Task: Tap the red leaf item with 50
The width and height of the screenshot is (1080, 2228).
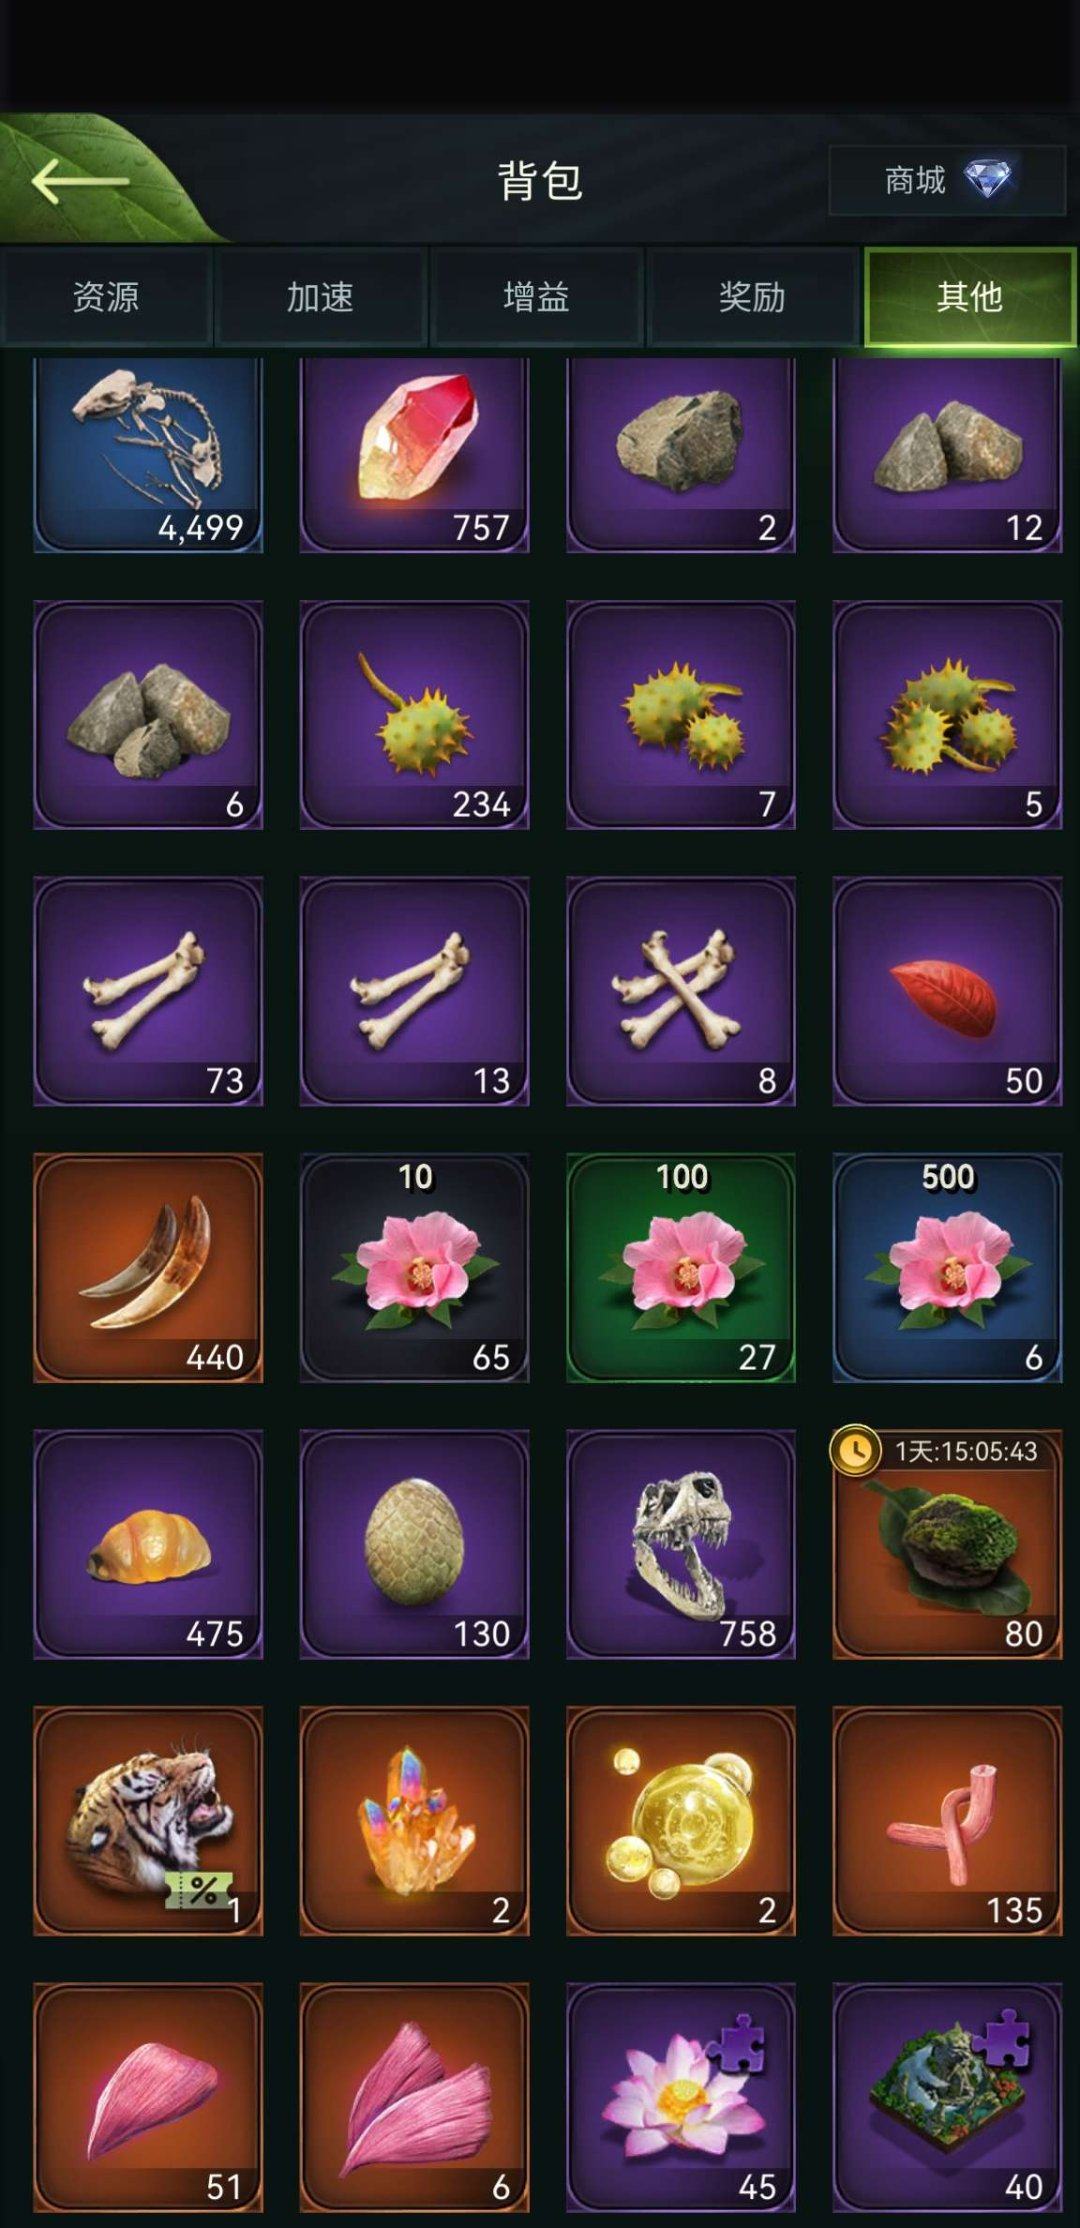Action: [947, 991]
